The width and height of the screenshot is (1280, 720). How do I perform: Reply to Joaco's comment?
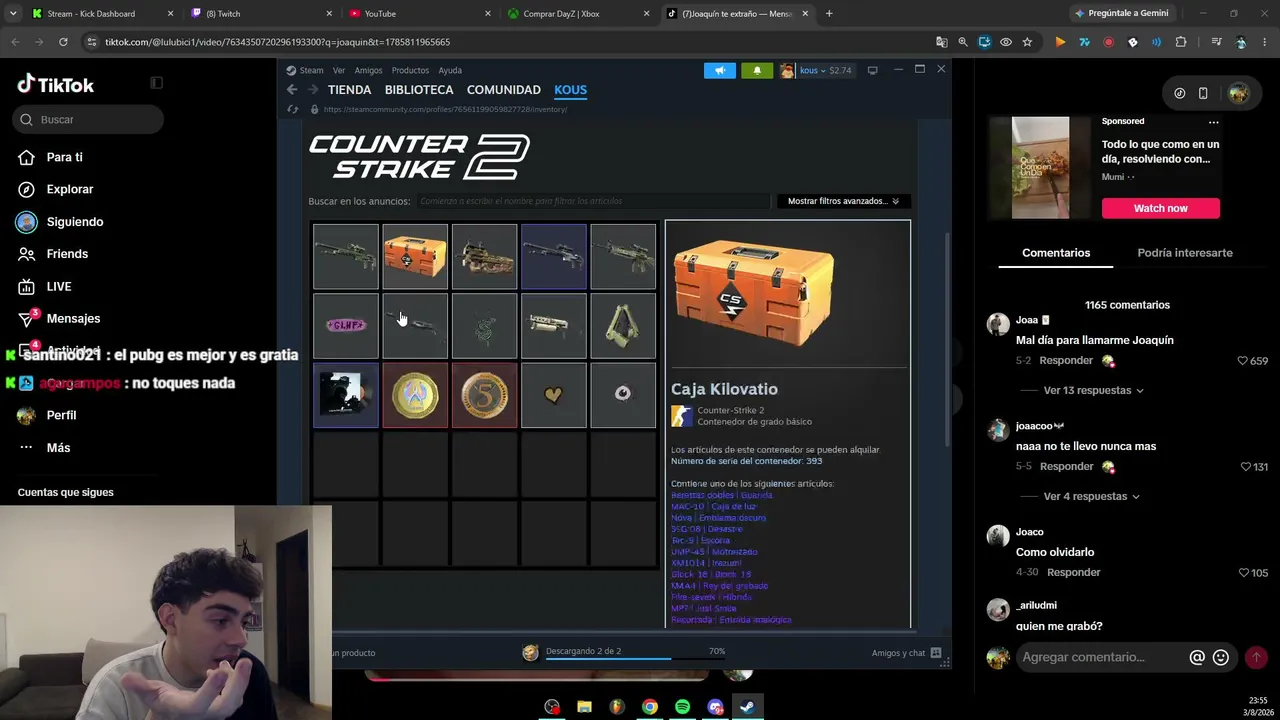(1073, 572)
